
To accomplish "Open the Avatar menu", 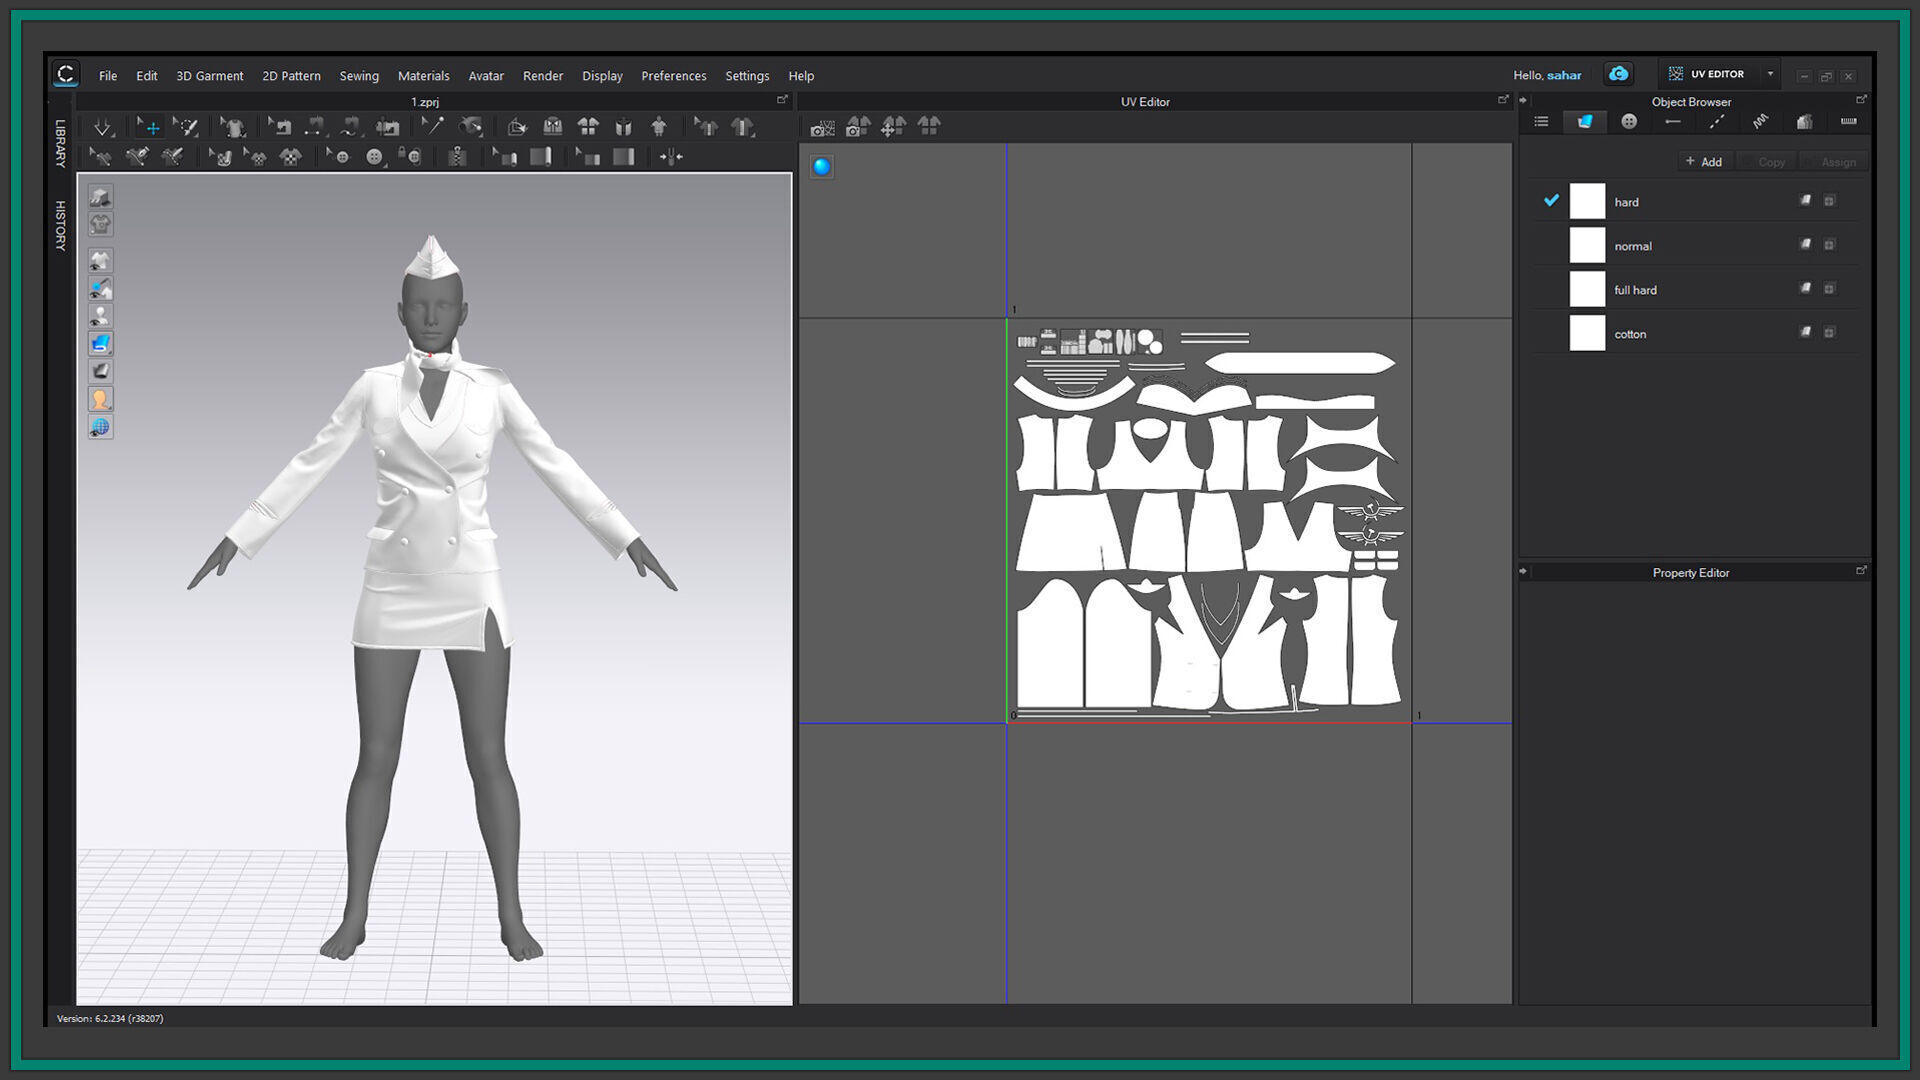I will point(486,76).
